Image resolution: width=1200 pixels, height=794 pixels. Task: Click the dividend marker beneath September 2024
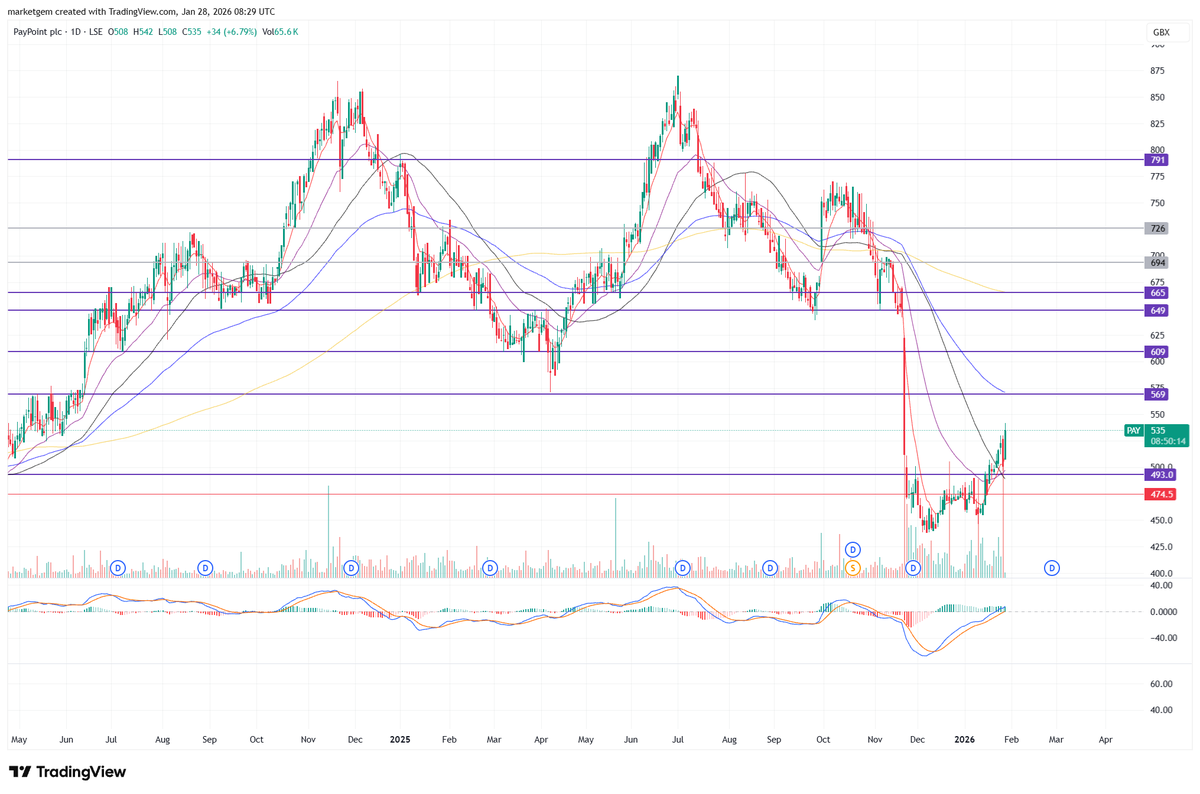point(204,567)
